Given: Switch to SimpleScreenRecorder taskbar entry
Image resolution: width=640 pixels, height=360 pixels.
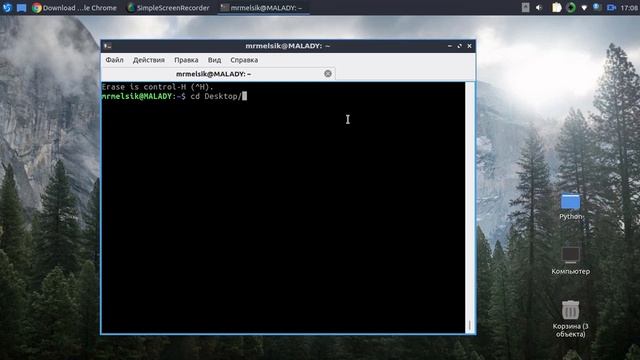Looking at the screenshot, I should coord(168,8).
